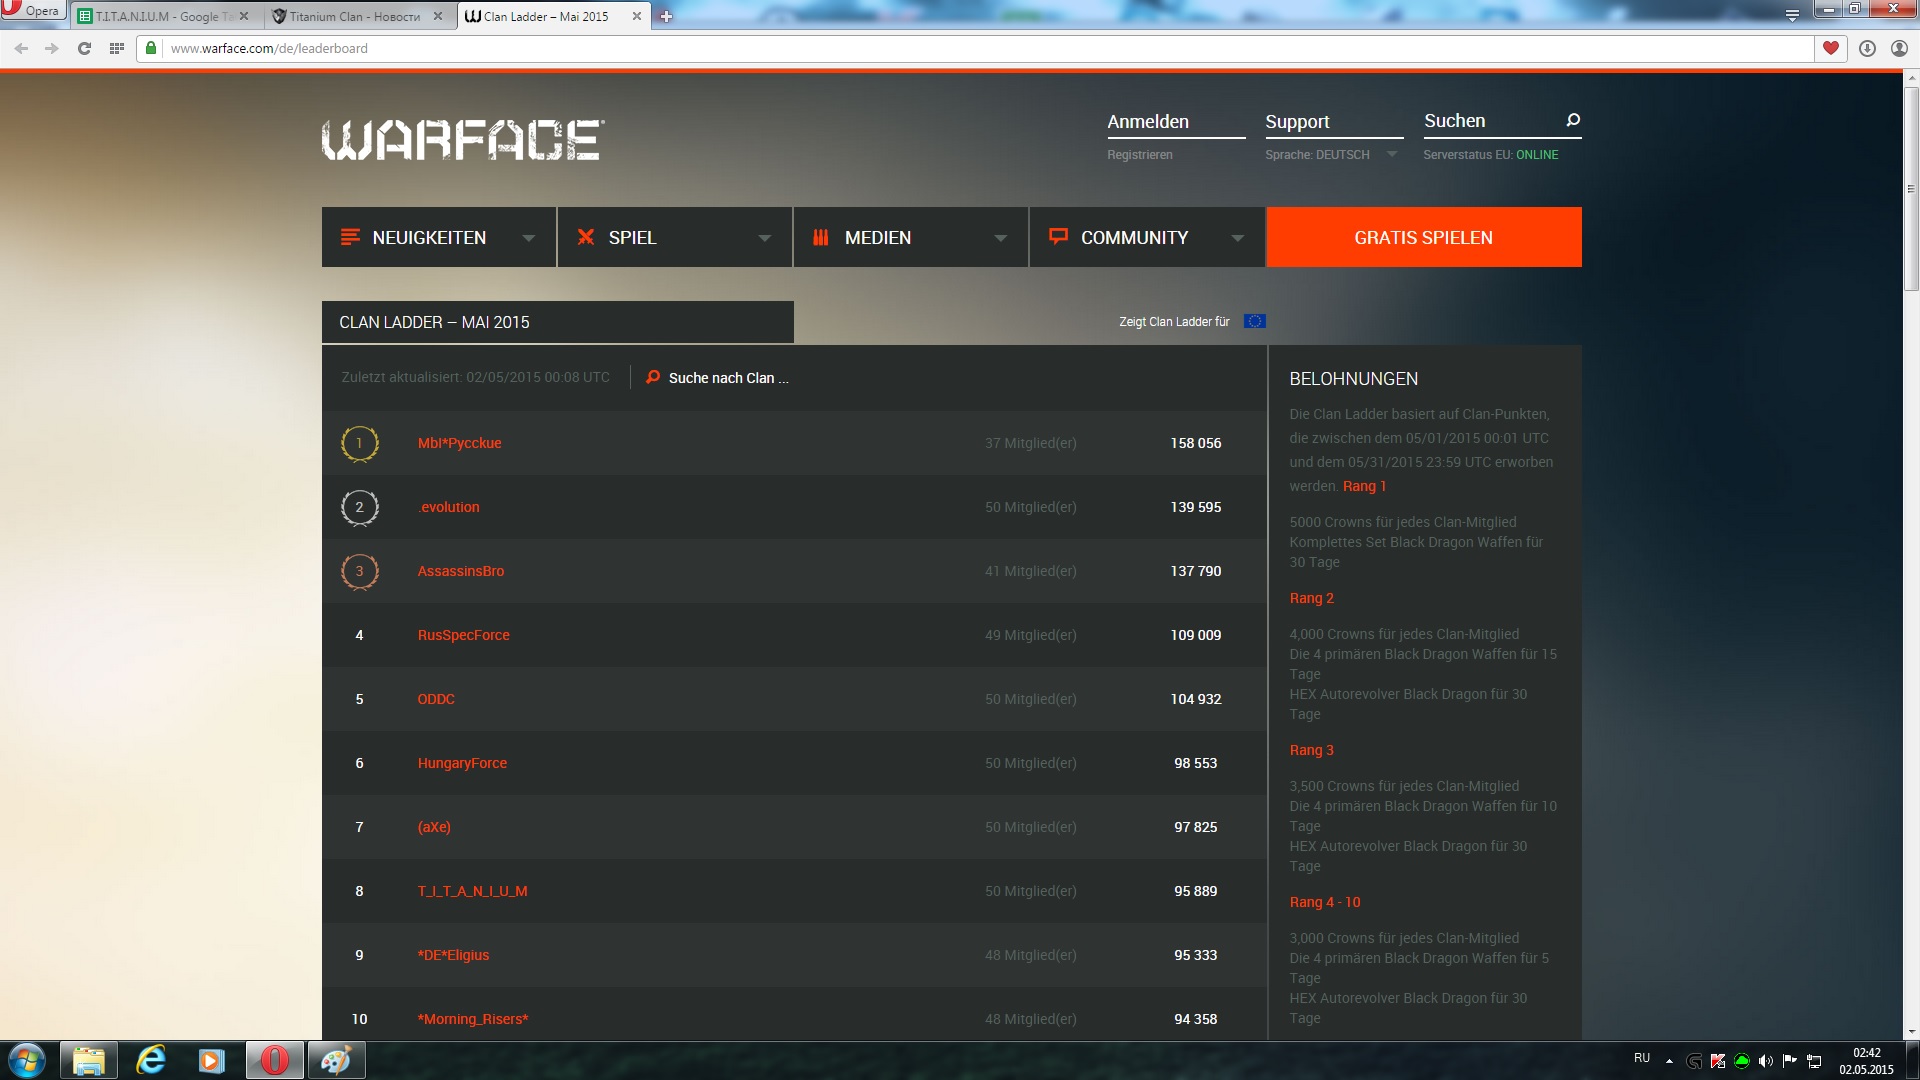Open the browser downloads icon
This screenshot has width=1920, height=1080.
click(x=1867, y=48)
